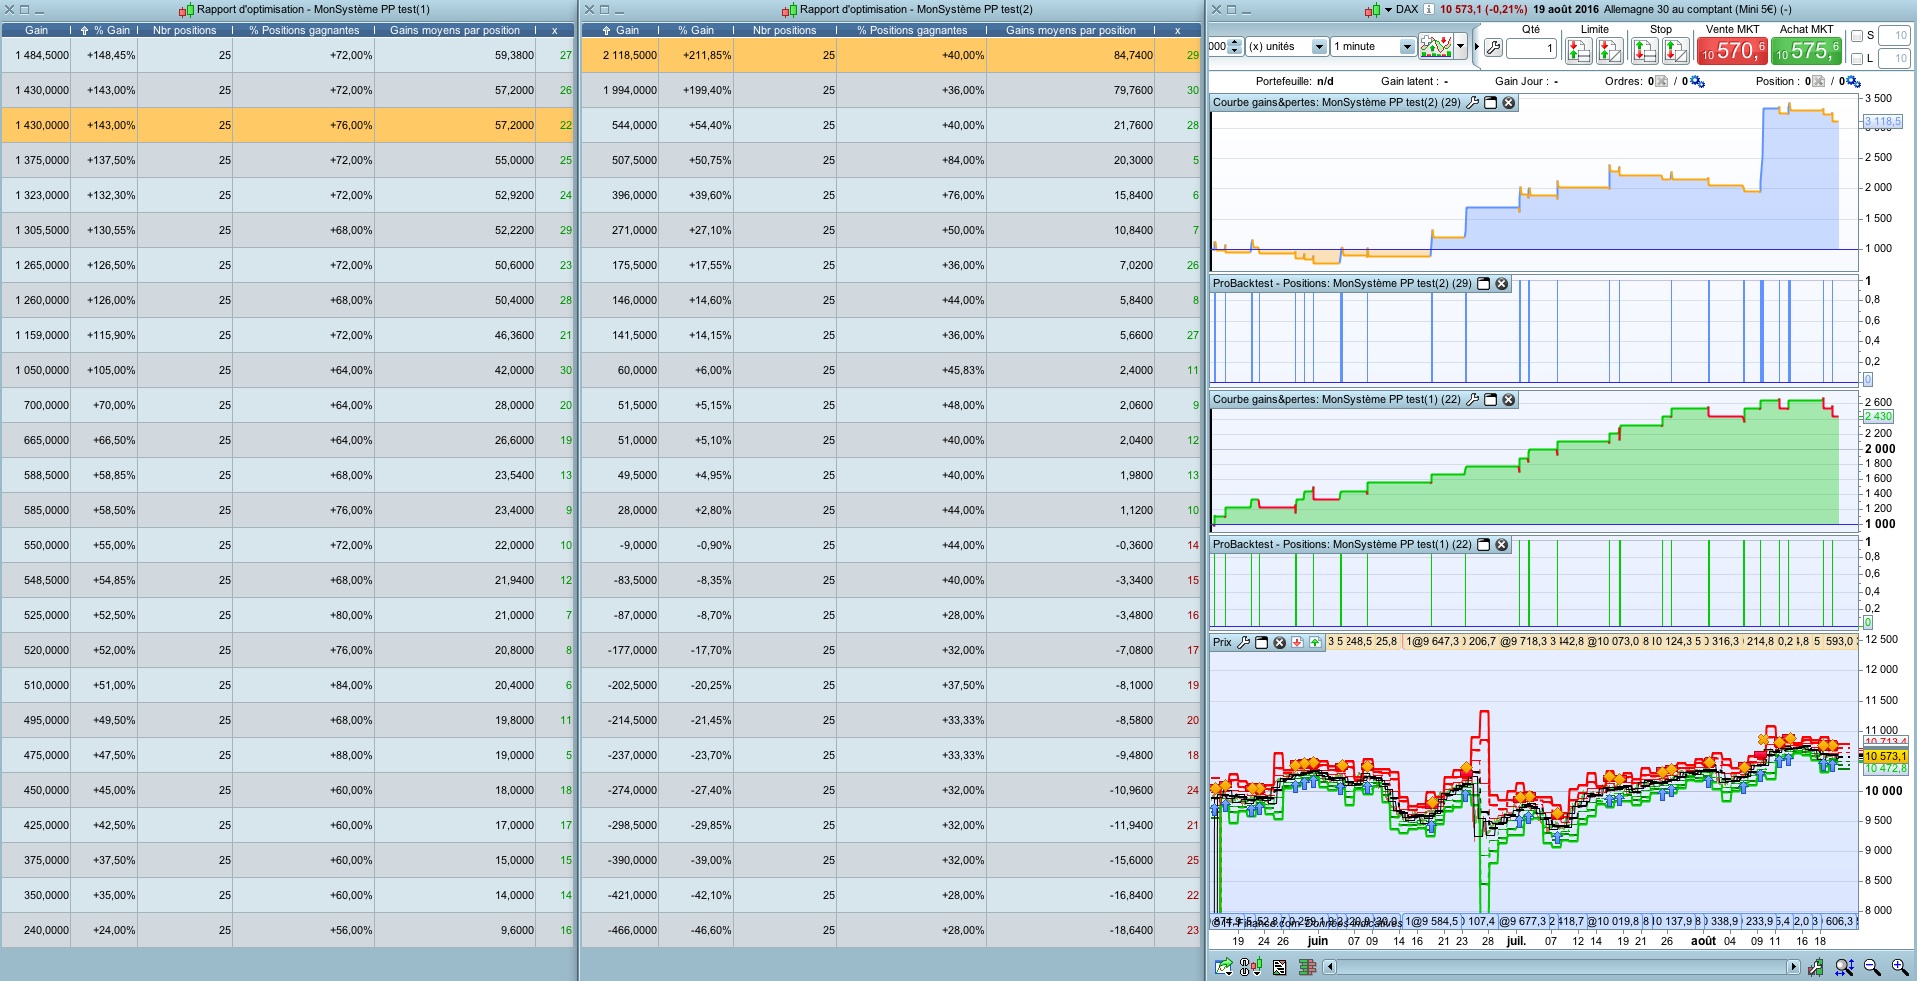This screenshot has height=981, width=1917.
Task: Click the zoom out magnifier icon
Action: pos(1872,967)
